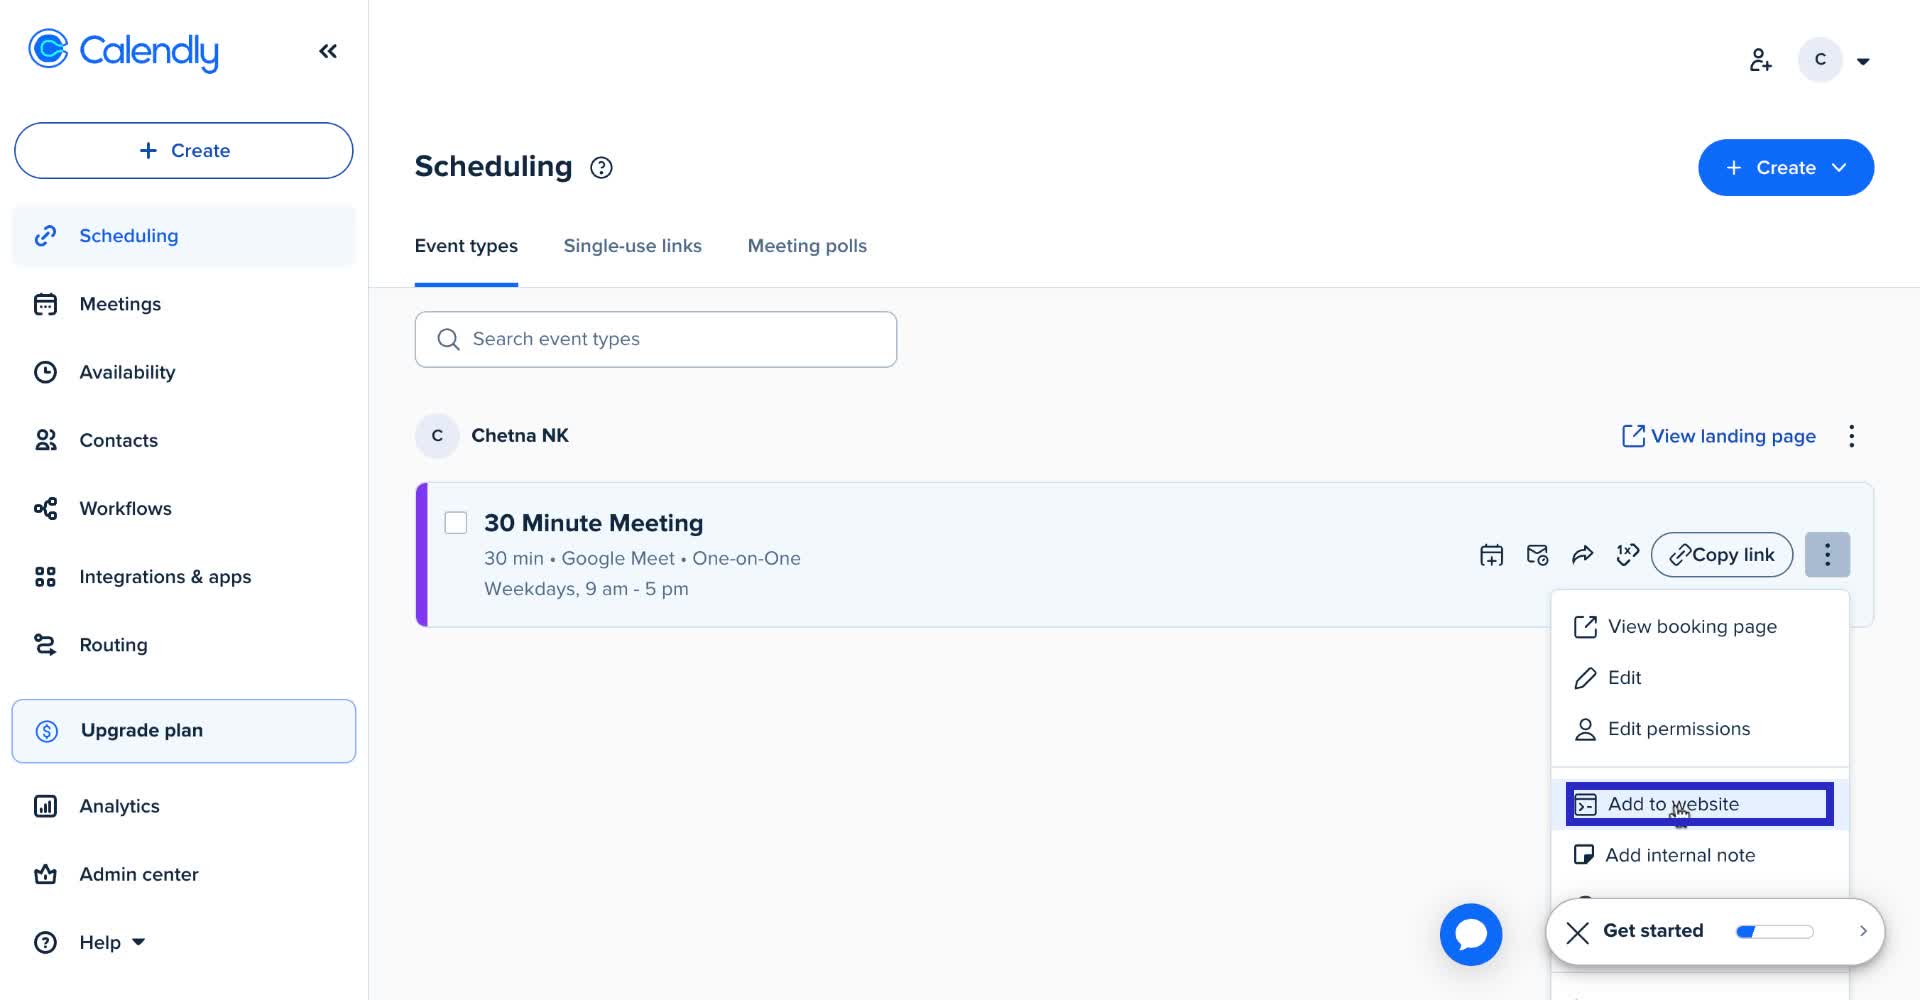The width and height of the screenshot is (1920, 1000).
Task: Switch to the Meeting polls tab
Action: coord(807,246)
